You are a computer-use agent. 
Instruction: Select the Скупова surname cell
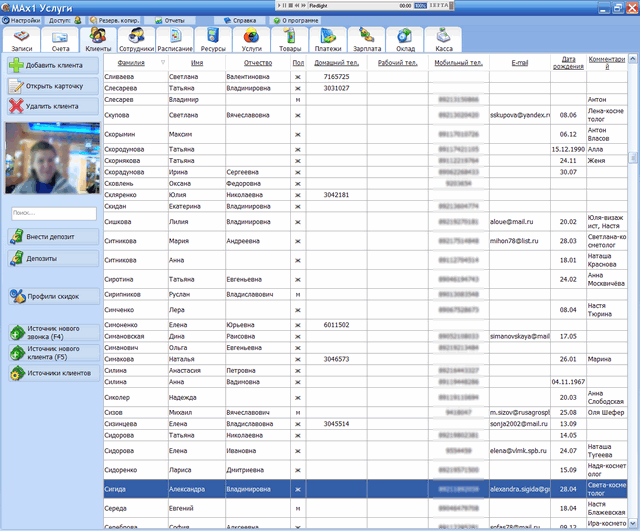point(136,115)
